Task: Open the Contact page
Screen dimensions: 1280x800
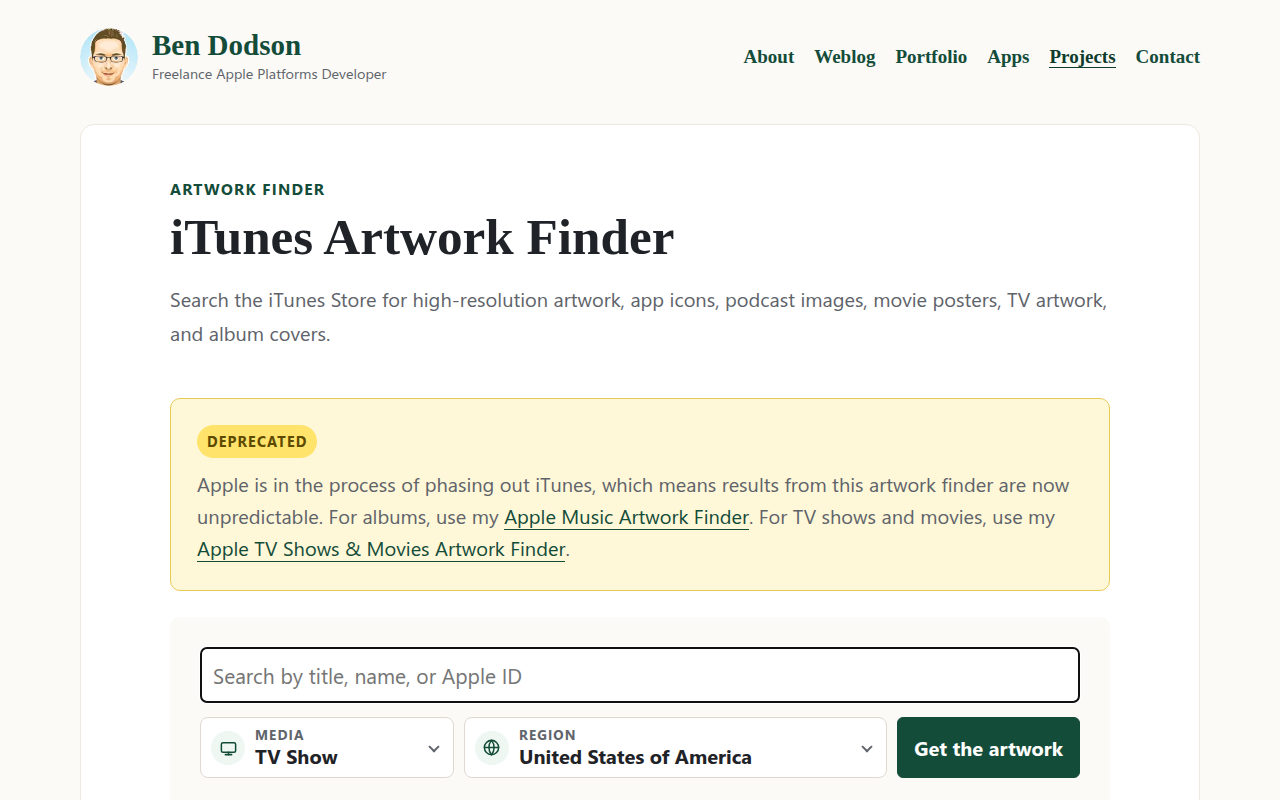Action: (x=1167, y=57)
